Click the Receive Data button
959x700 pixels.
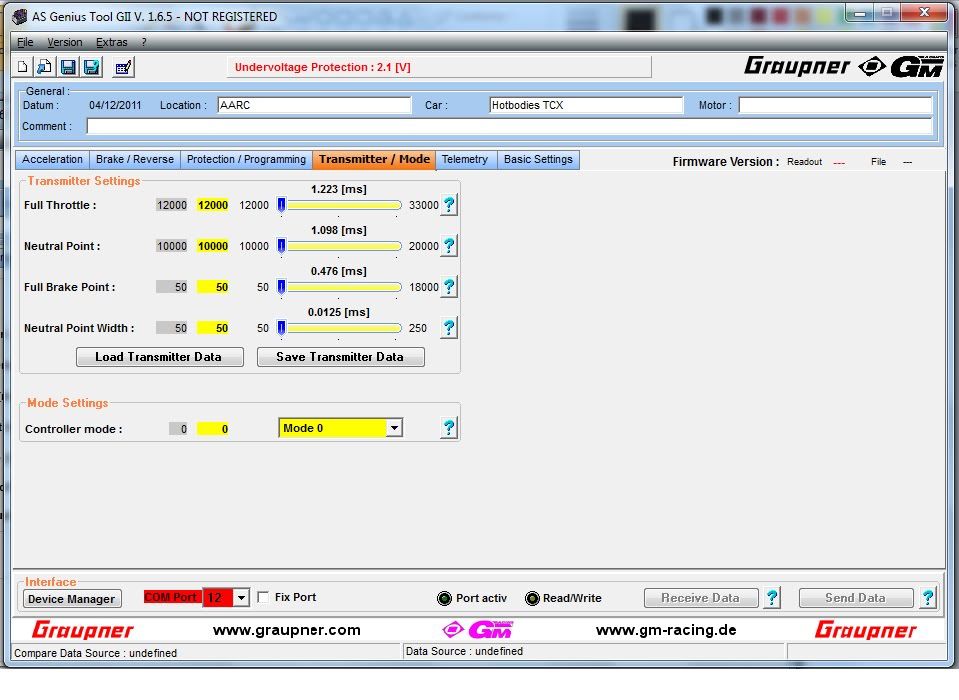click(701, 598)
